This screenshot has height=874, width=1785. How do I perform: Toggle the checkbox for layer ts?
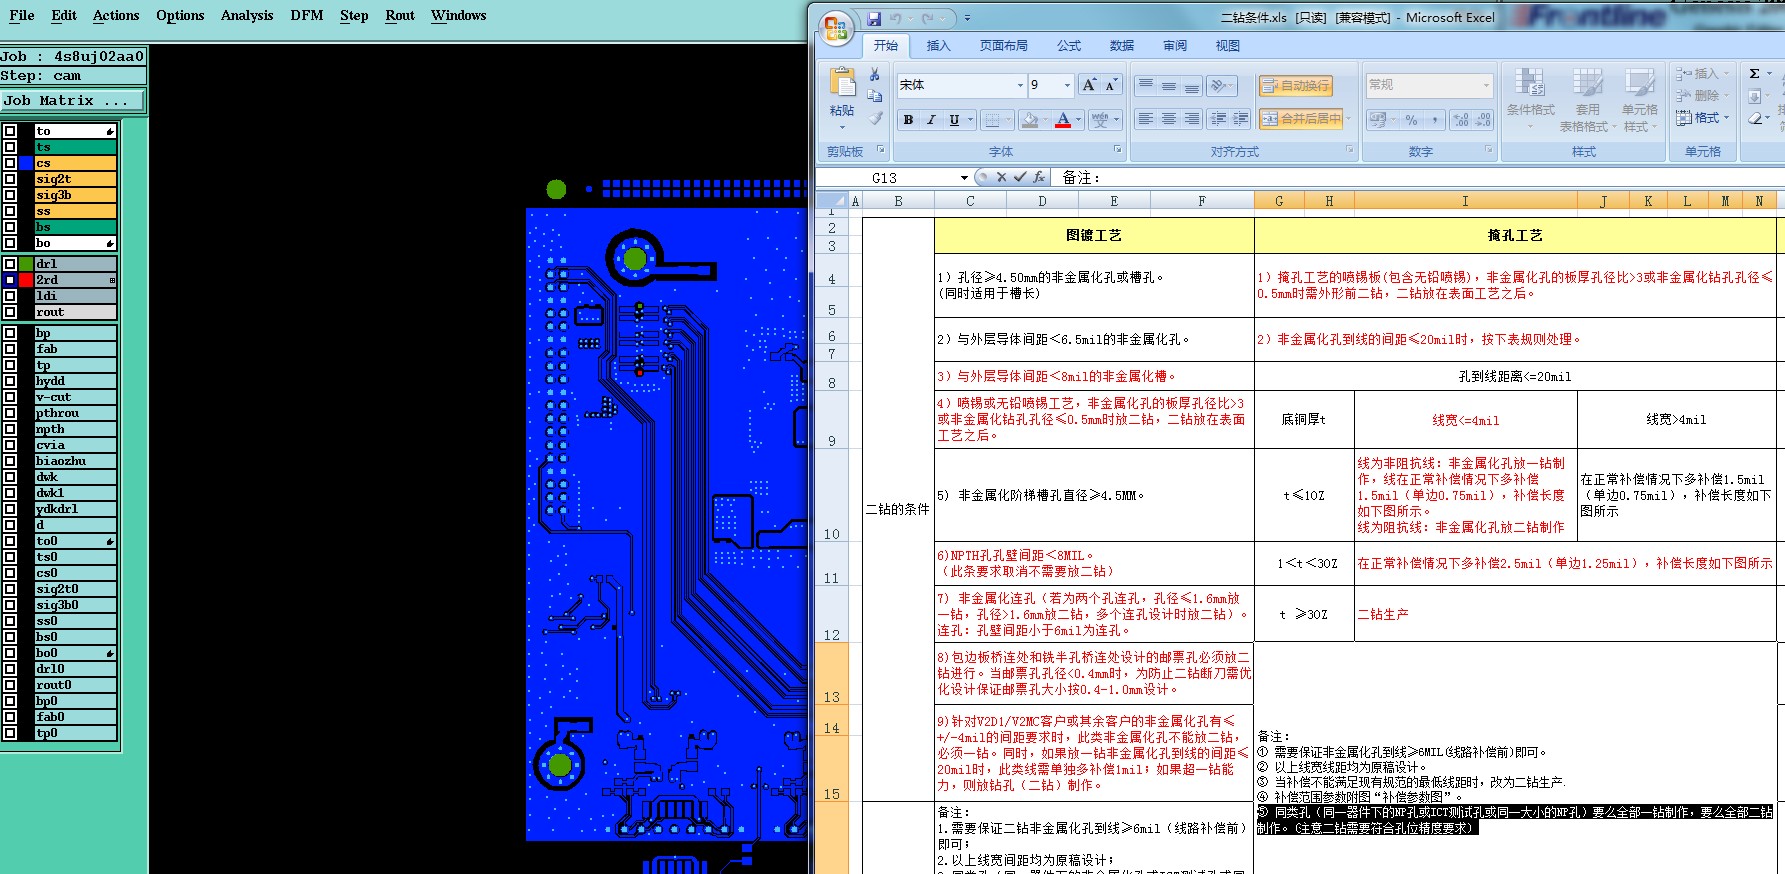(x=9, y=147)
